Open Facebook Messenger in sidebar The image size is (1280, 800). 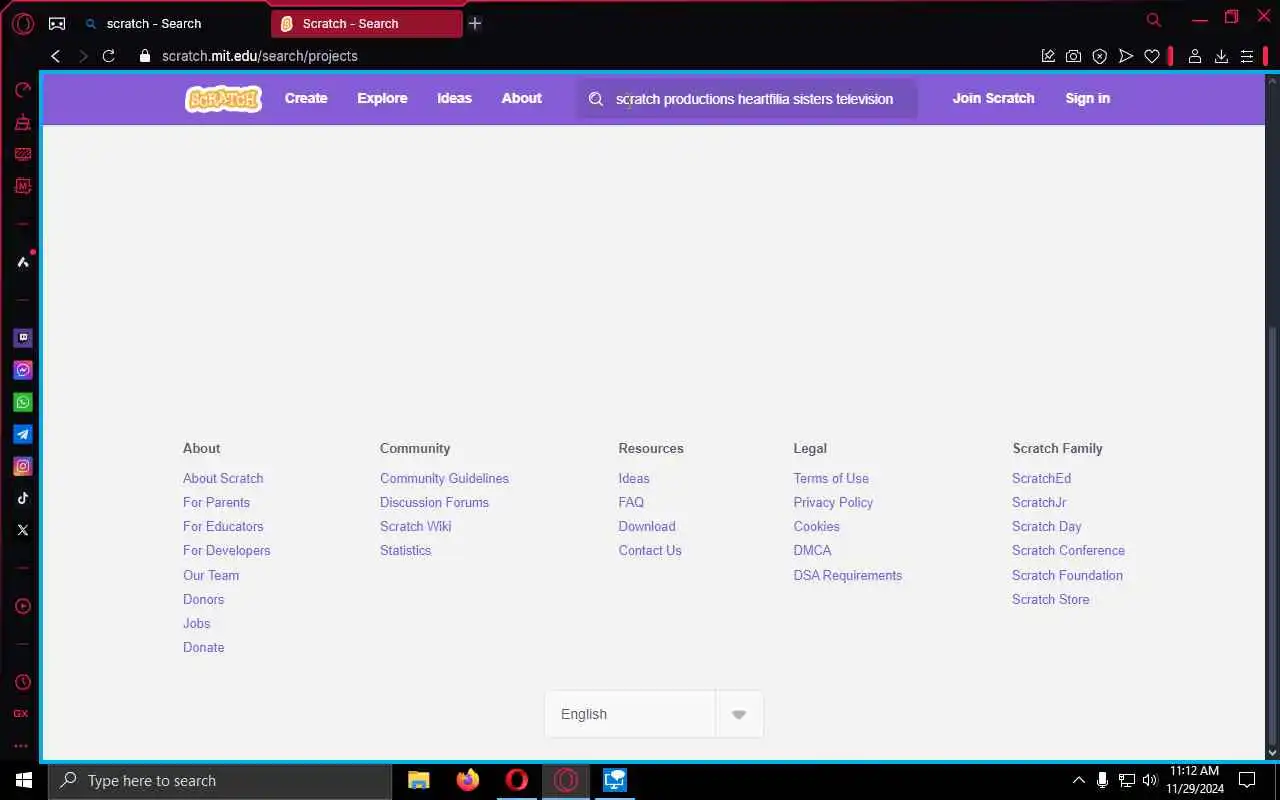pyautogui.click(x=22, y=370)
